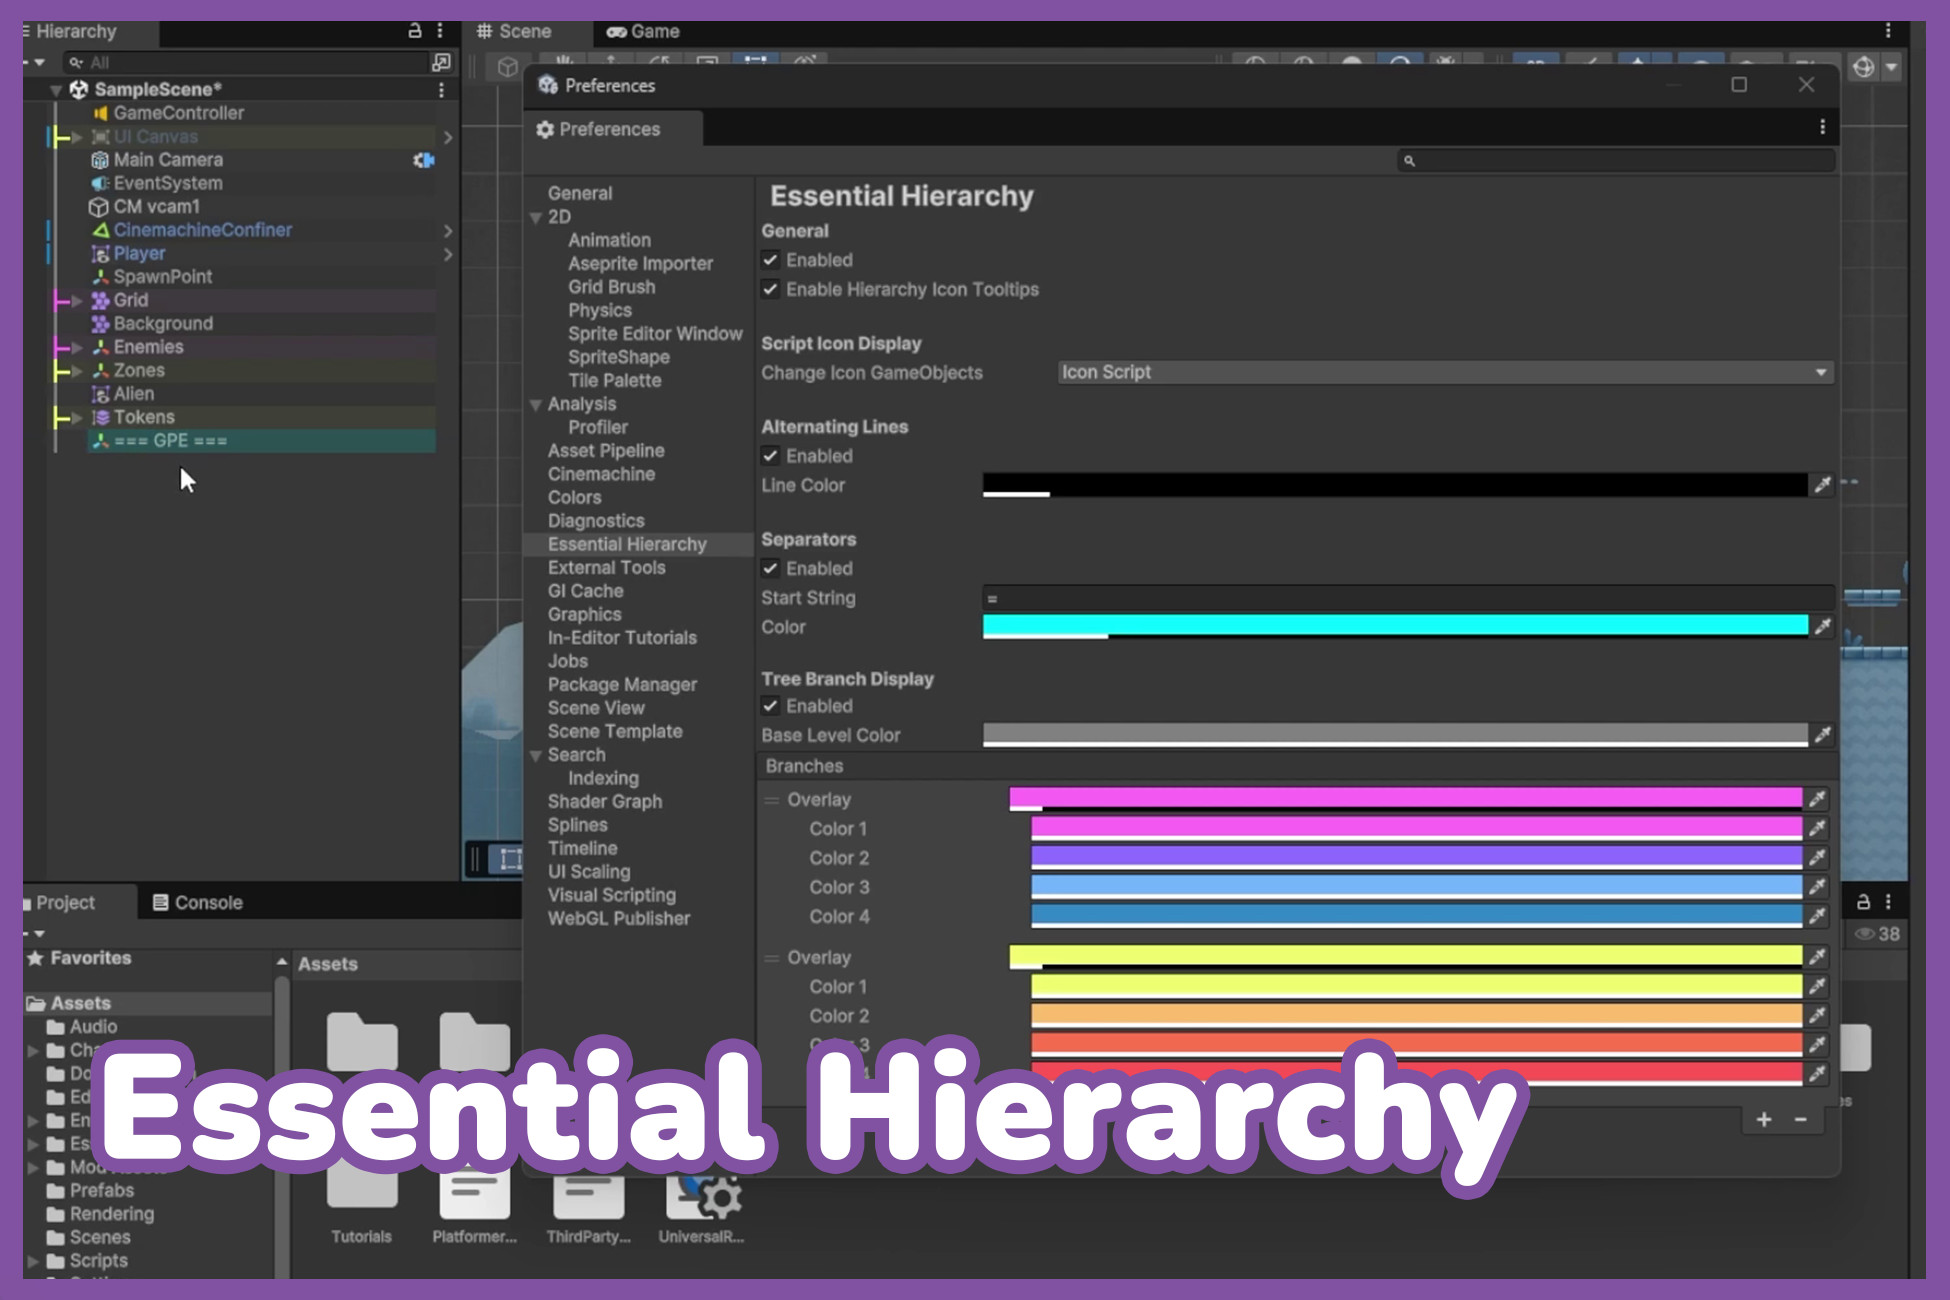Collapse SampleScene in Hierarchy
This screenshot has width=1950, height=1300.
[56, 90]
